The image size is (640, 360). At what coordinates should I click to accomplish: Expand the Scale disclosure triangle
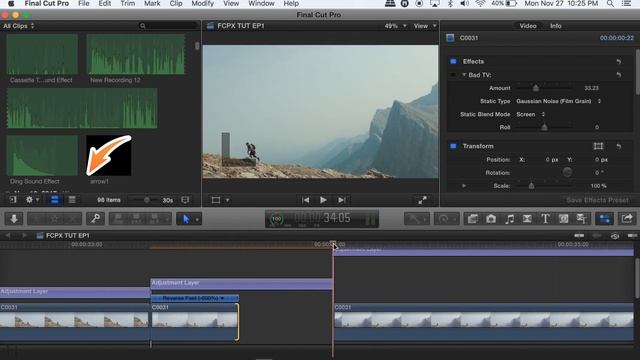[464, 186]
